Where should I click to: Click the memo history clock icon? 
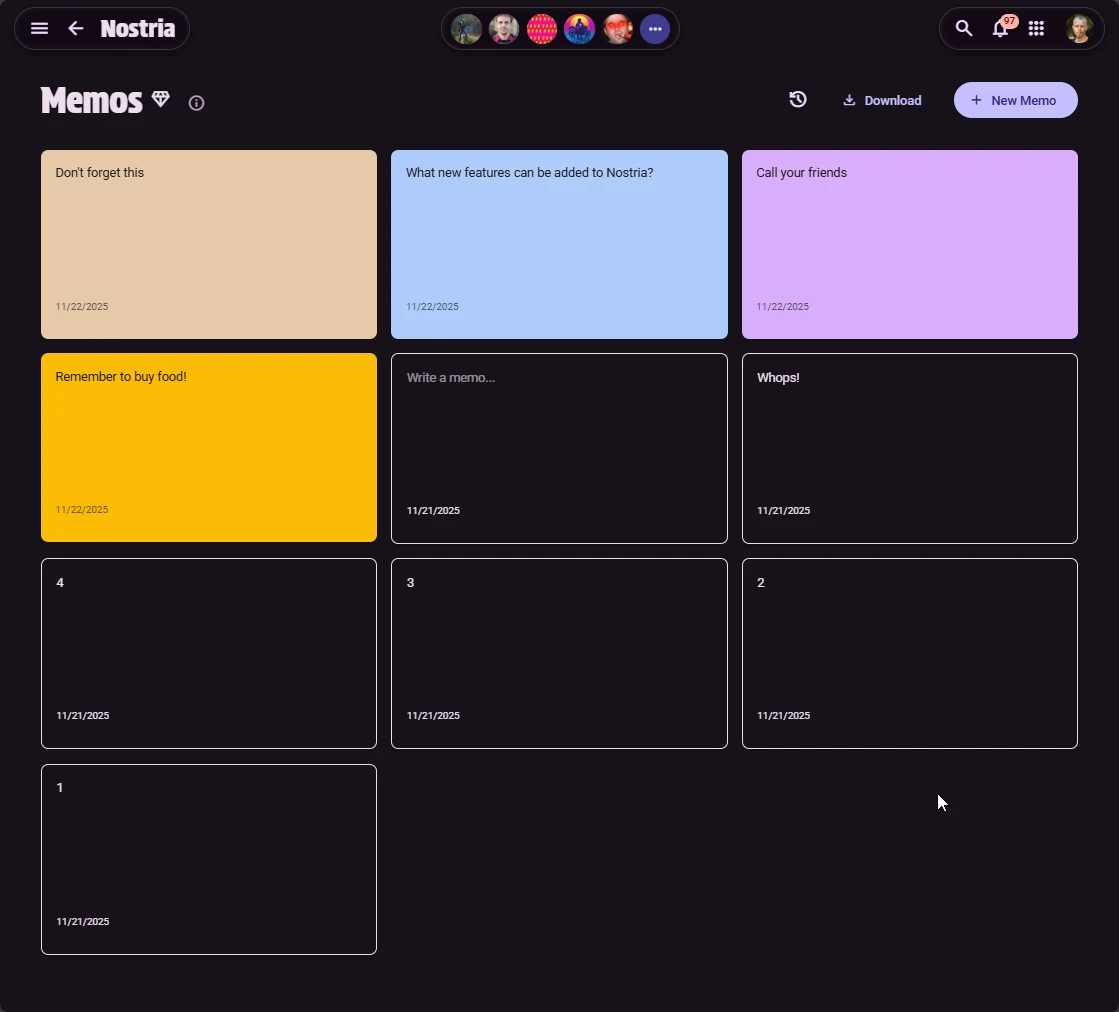point(797,100)
